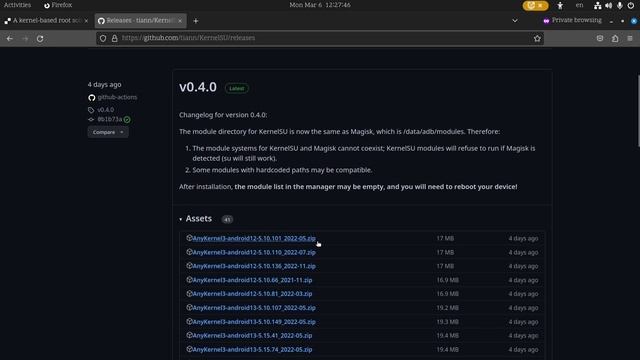
Task: View site security via the padlock icon
Action: [115, 38]
